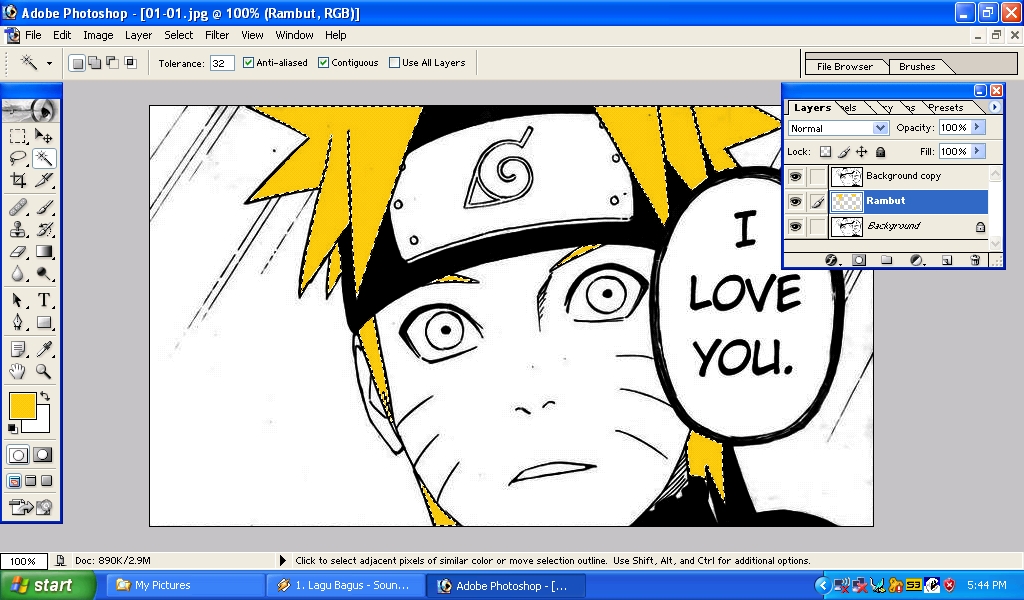The width and height of the screenshot is (1024, 600).
Task: Select the Eyedropper tool
Action: [x=44, y=349]
